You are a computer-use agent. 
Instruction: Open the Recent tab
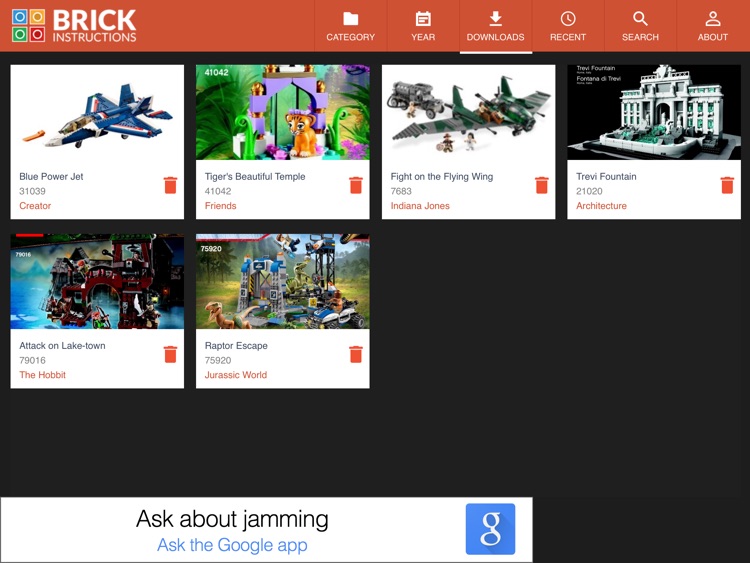click(x=568, y=26)
